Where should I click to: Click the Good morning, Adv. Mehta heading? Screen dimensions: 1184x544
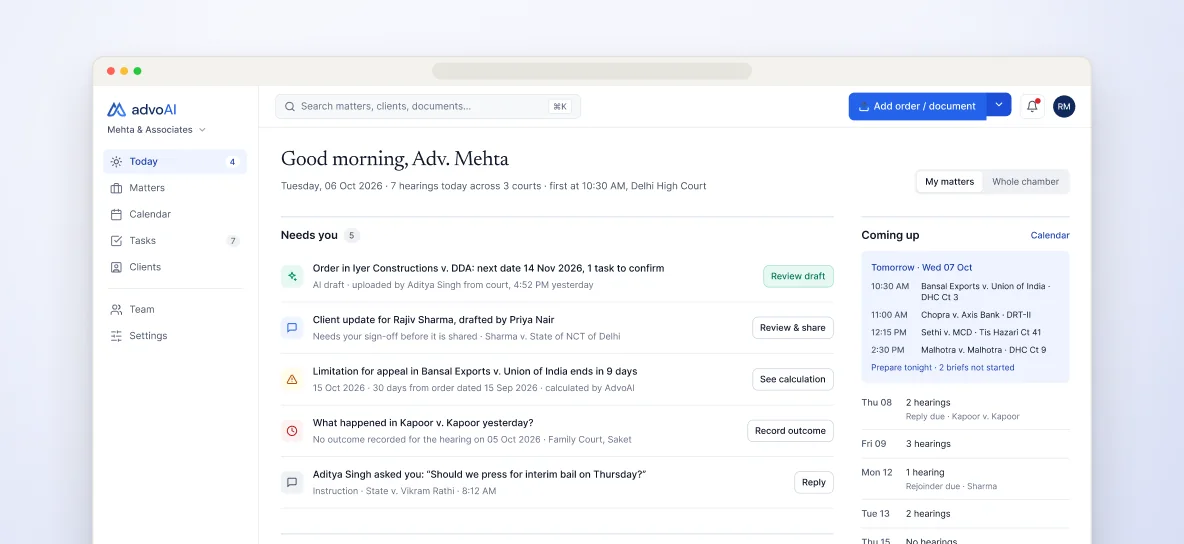pyautogui.click(x=395, y=159)
